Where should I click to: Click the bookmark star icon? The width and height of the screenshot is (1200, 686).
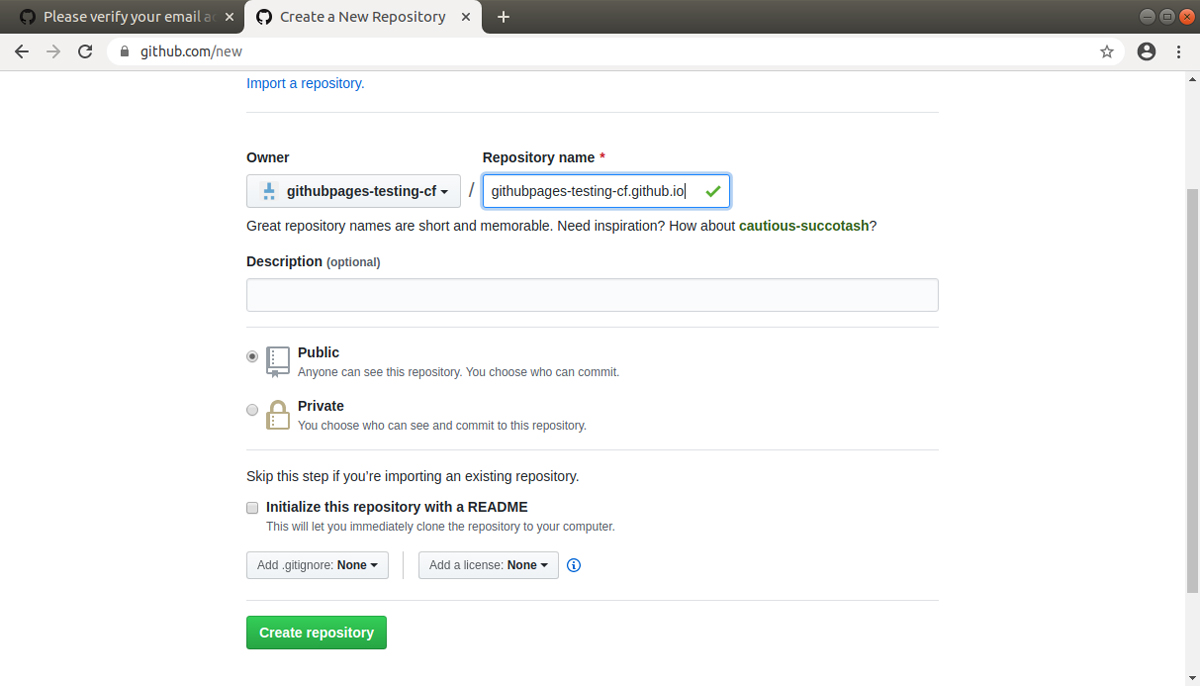click(1106, 50)
